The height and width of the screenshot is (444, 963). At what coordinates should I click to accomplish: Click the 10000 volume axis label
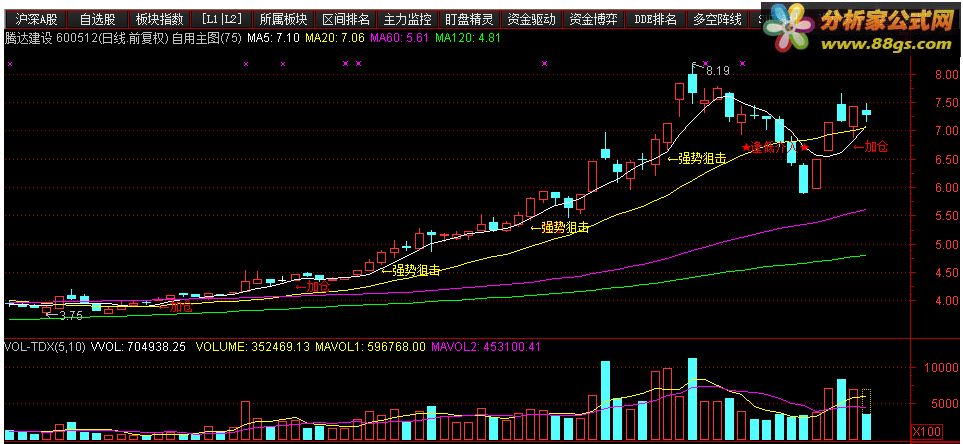coord(940,367)
